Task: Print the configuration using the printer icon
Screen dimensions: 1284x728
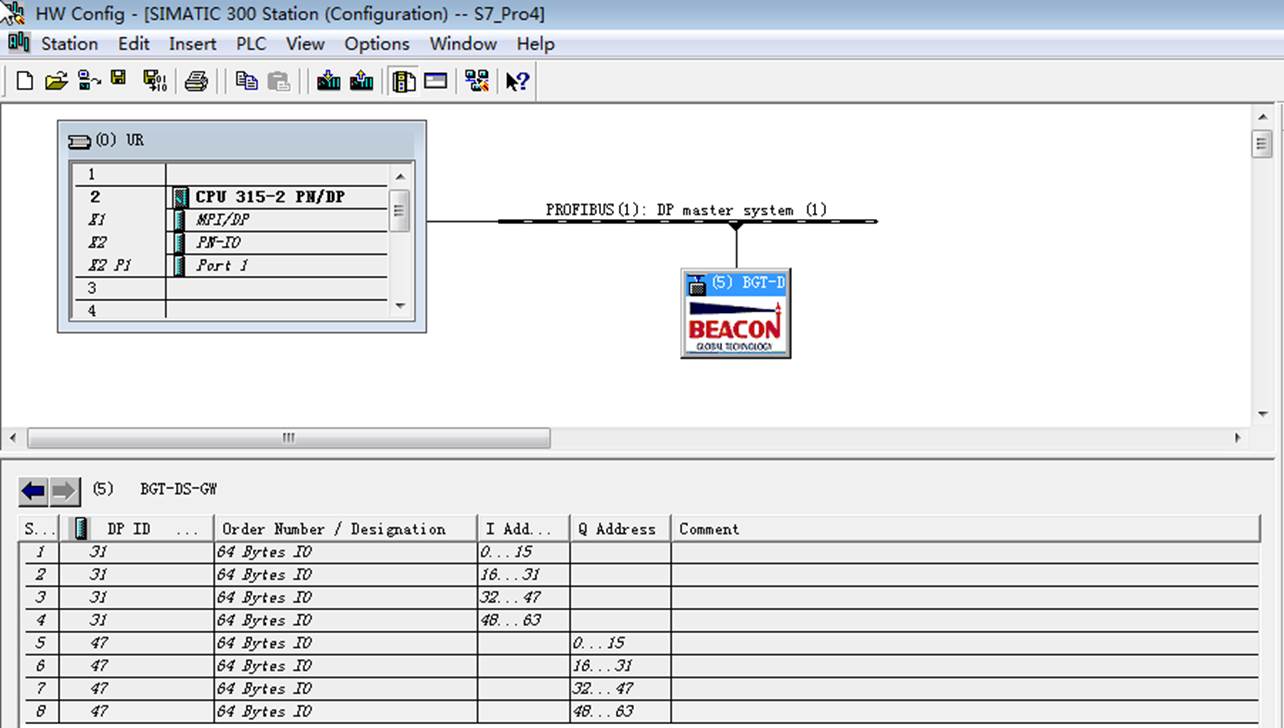Action: click(x=196, y=82)
